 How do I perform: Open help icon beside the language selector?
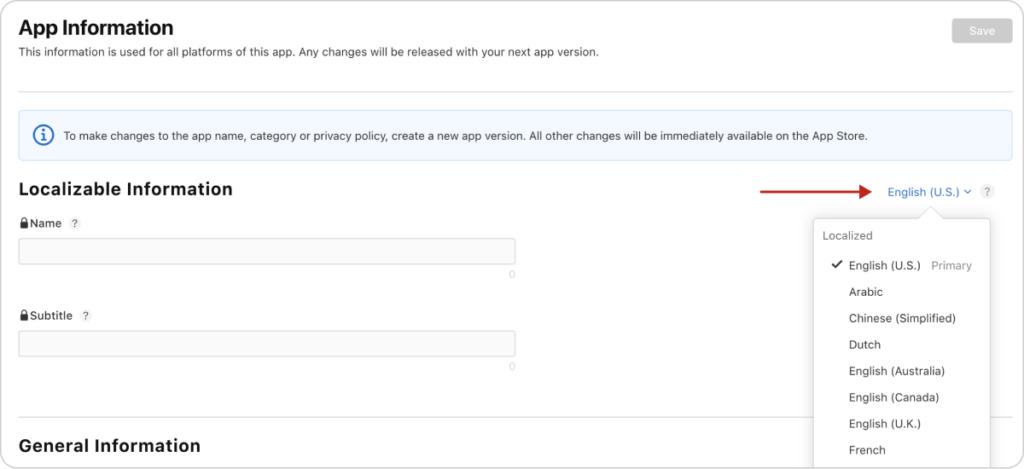[x=987, y=192]
